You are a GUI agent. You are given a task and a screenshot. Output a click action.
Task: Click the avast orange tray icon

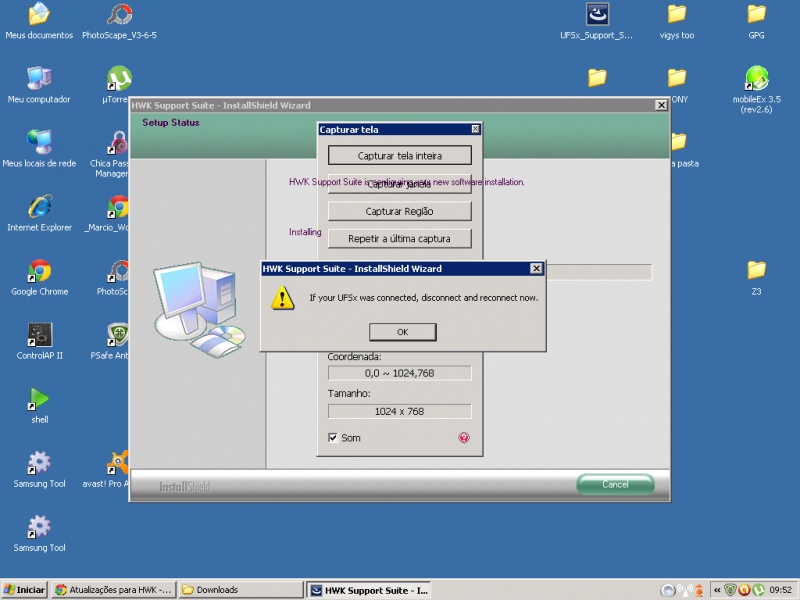tap(744, 590)
